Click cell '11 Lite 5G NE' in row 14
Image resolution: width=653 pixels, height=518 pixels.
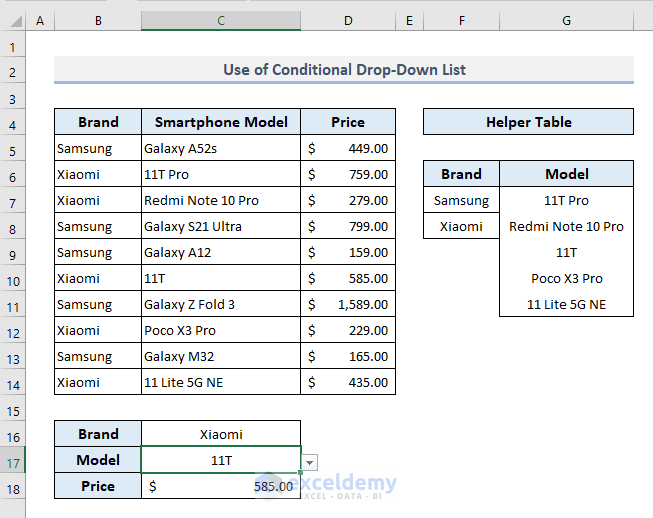221,382
